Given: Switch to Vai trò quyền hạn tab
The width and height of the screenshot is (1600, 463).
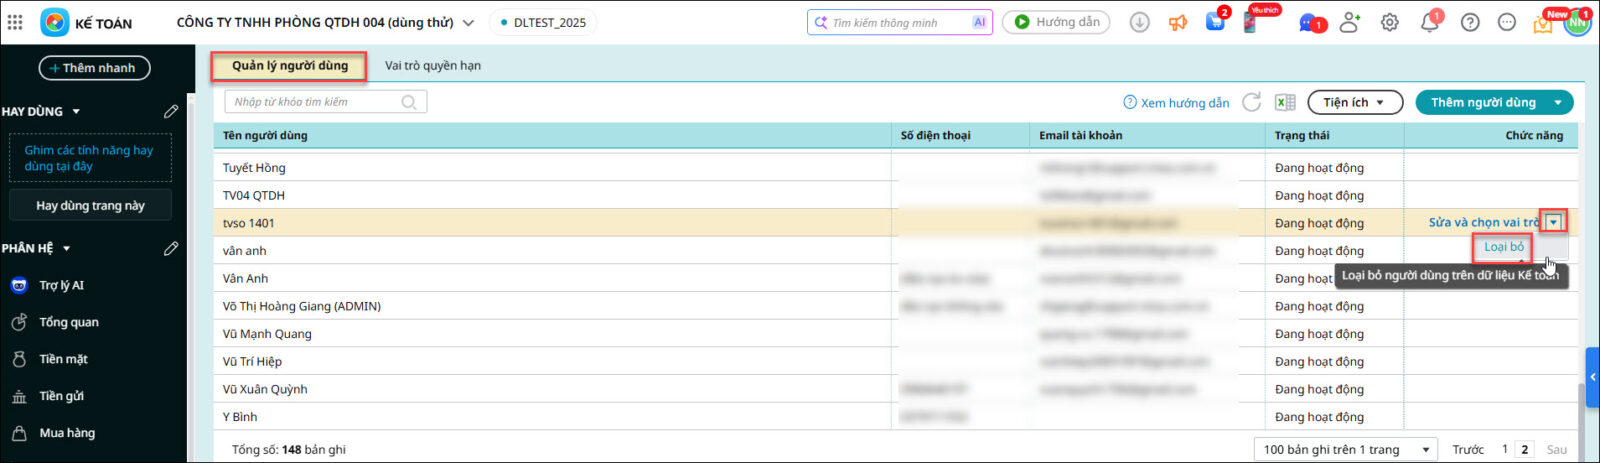Looking at the screenshot, I should click(x=433, y=66).
